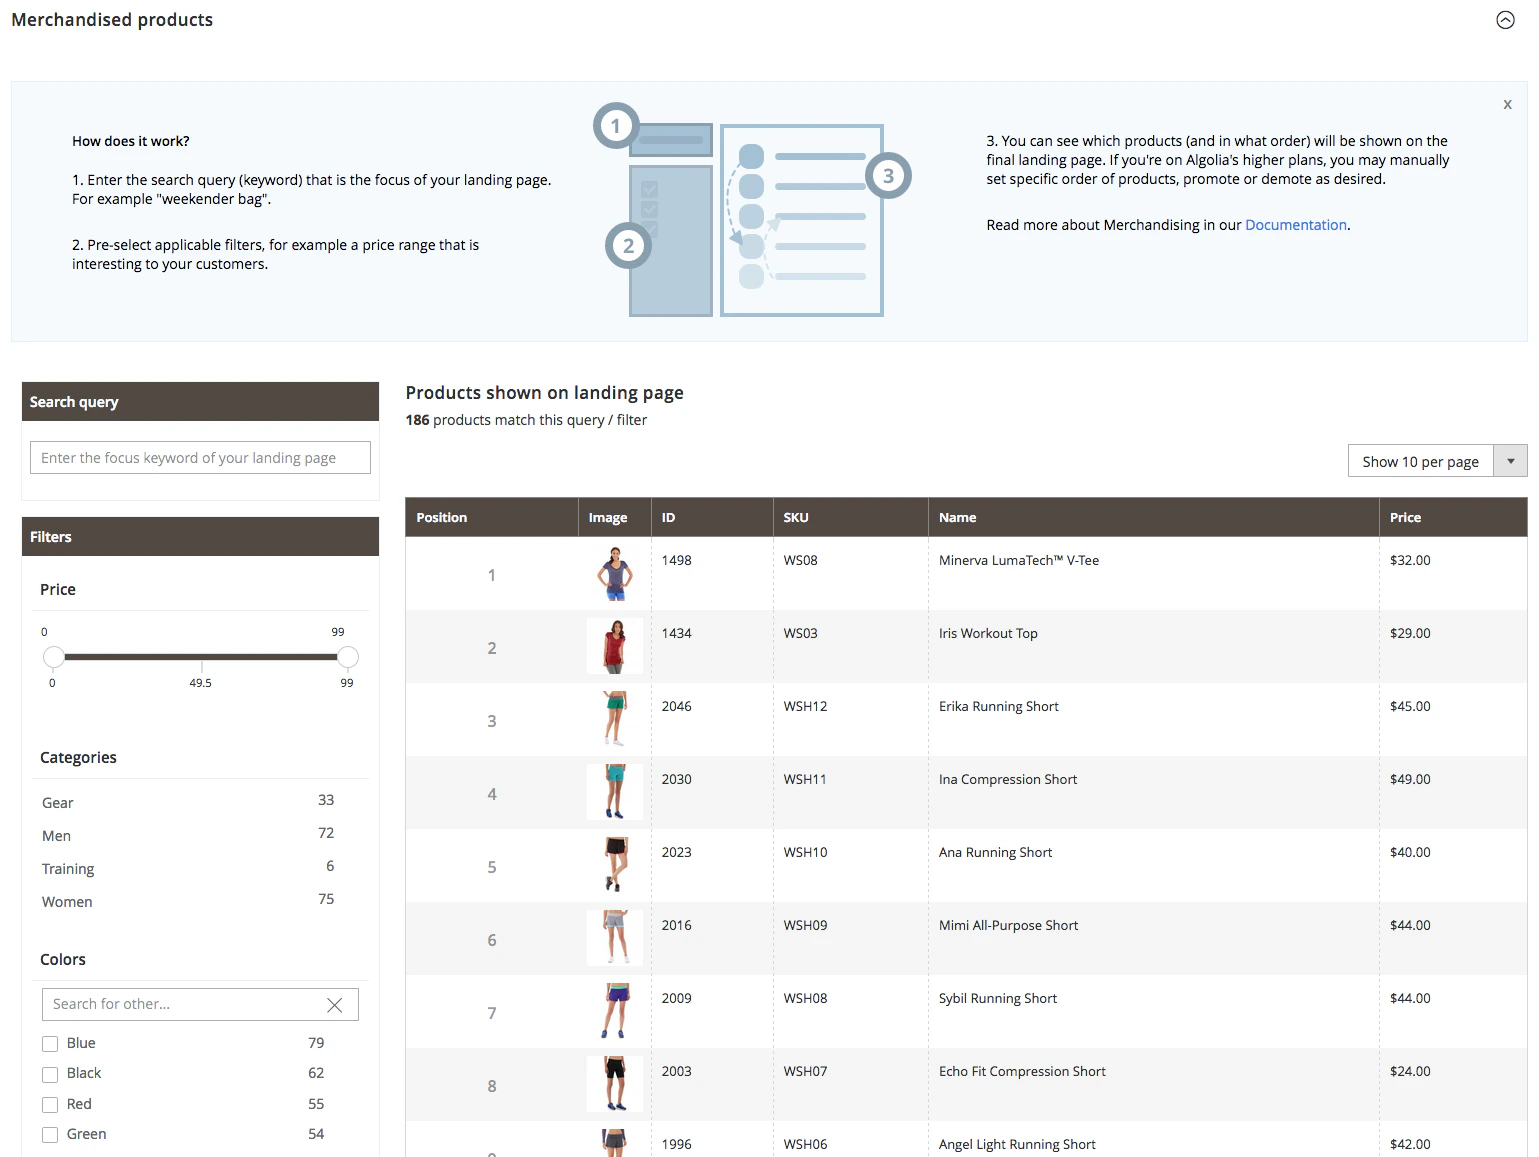Viewport: 1539px width, 1157px height.
Task: Enable the Black color filter
Action: tap(50, 1074)
